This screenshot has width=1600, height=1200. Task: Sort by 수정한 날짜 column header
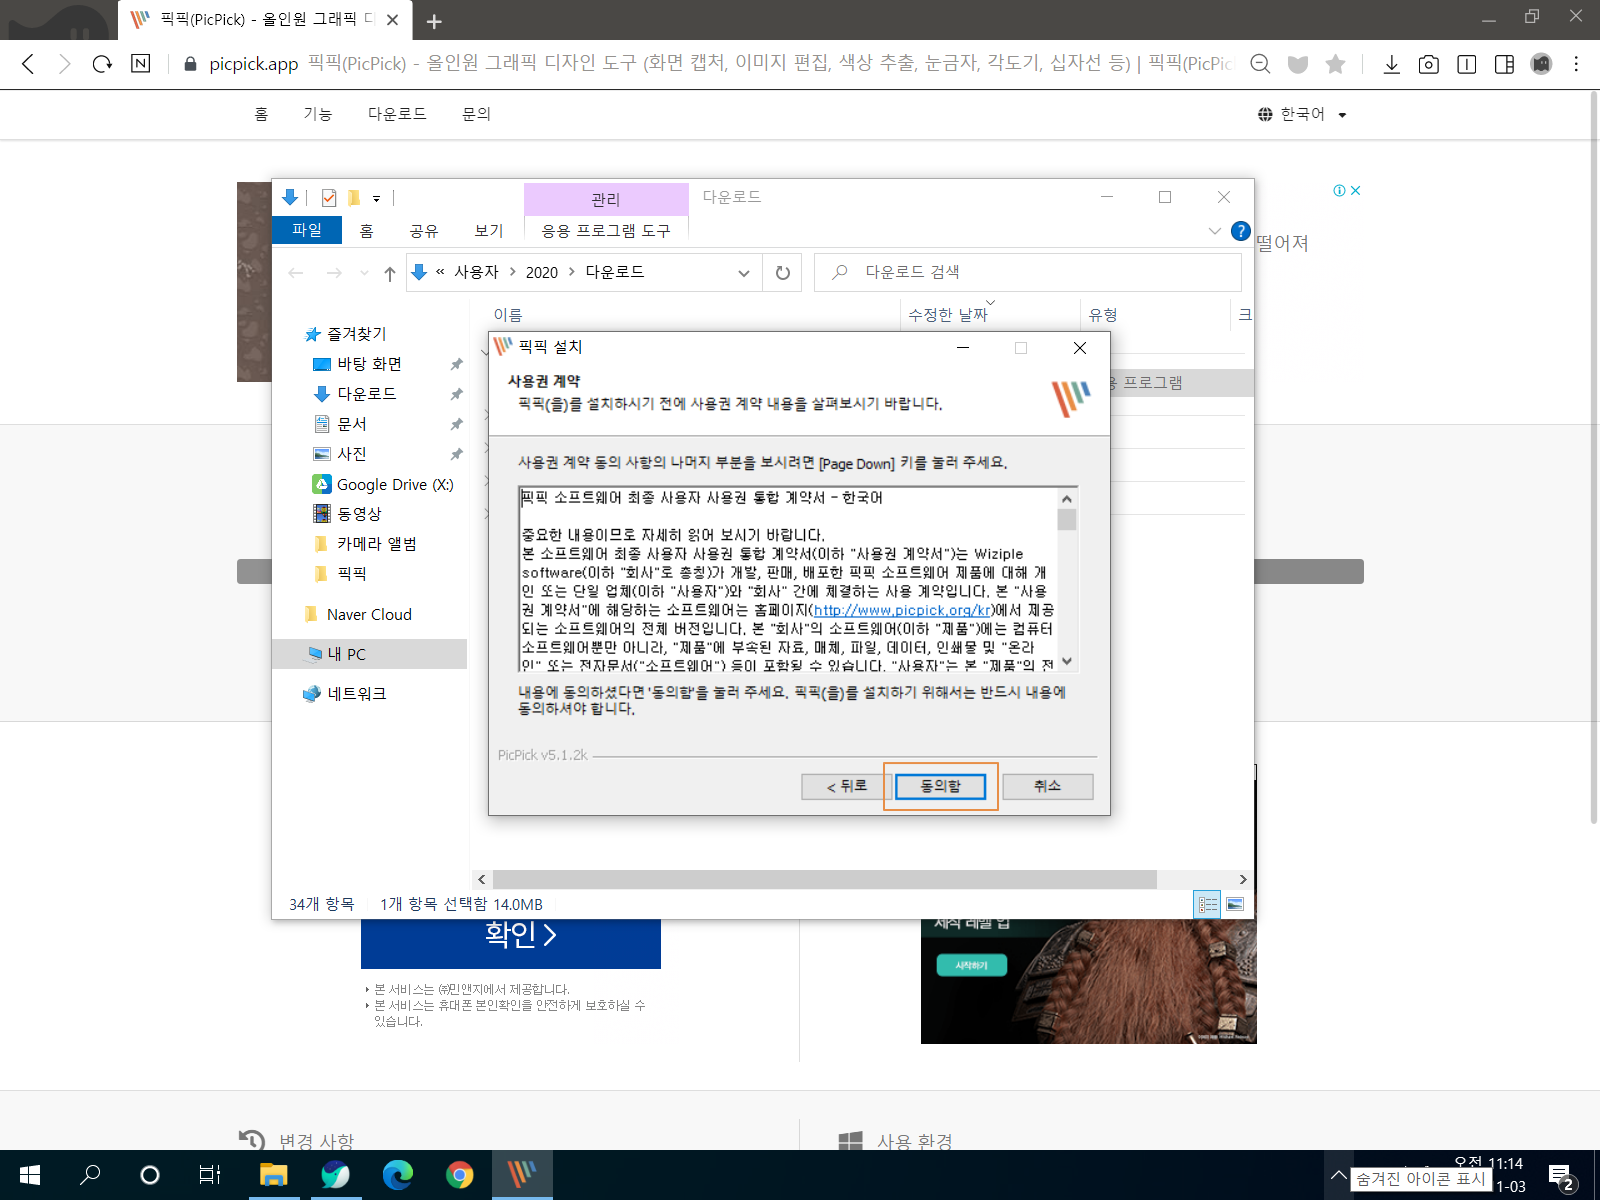click(x=947, y=315)
